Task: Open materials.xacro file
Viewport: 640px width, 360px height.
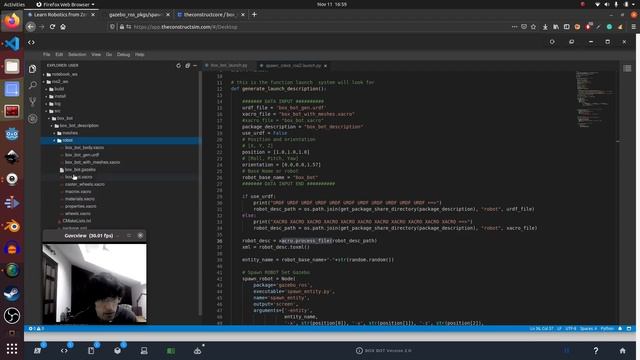Action: [x=80, y=199]
